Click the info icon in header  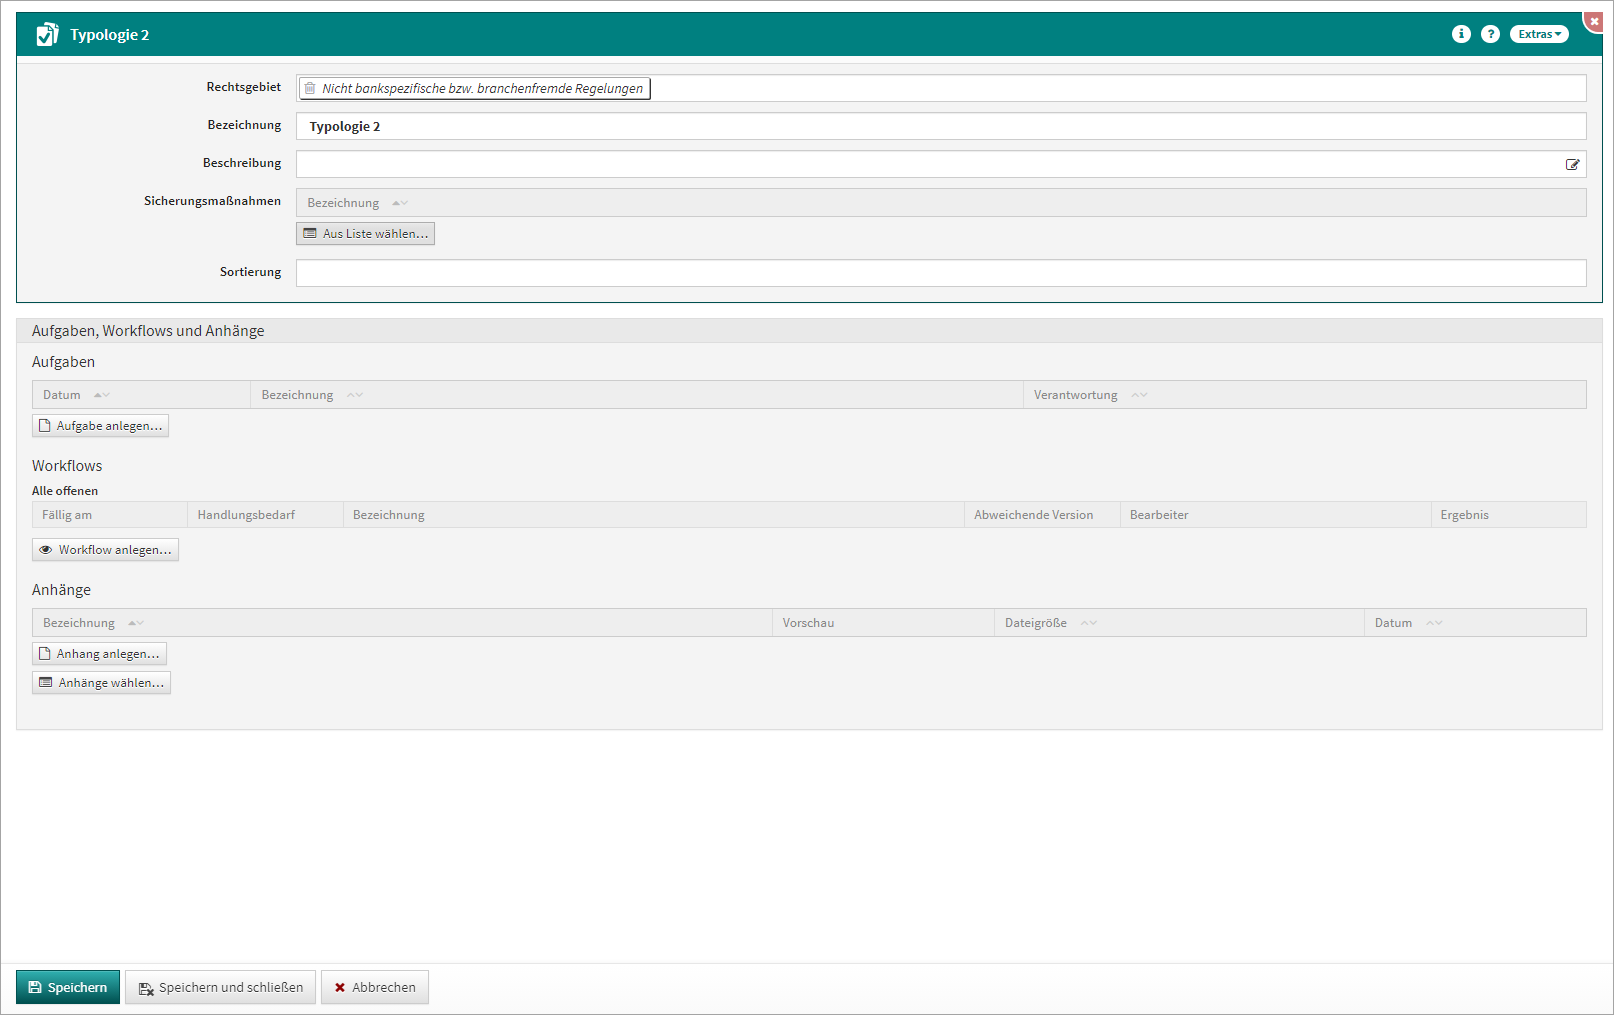tap(1461, 34)
